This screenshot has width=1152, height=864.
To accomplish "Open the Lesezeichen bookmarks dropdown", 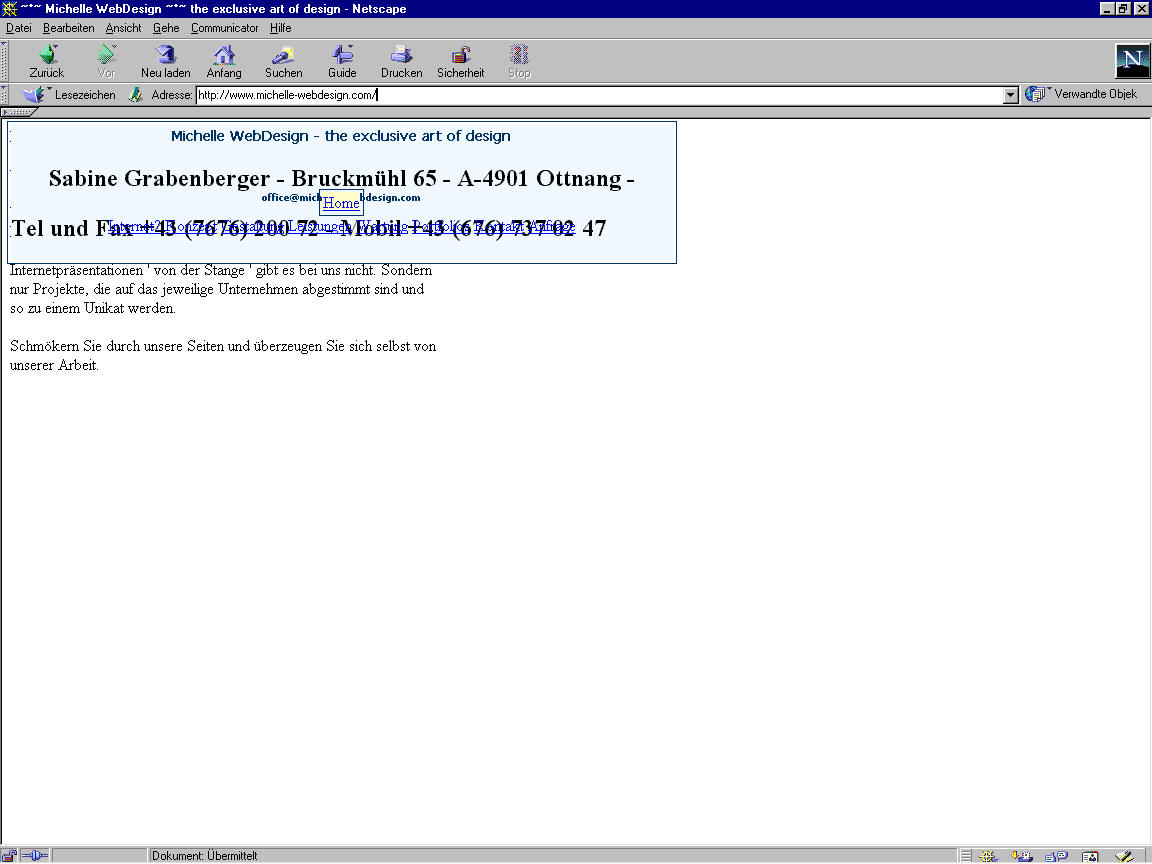I will pyautogui.click(x=70, y=95).
